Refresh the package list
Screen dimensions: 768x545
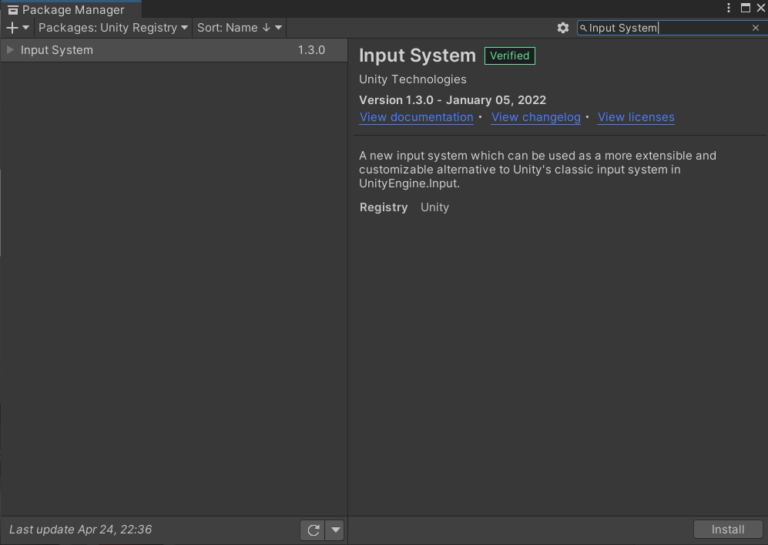click(313, 530)
